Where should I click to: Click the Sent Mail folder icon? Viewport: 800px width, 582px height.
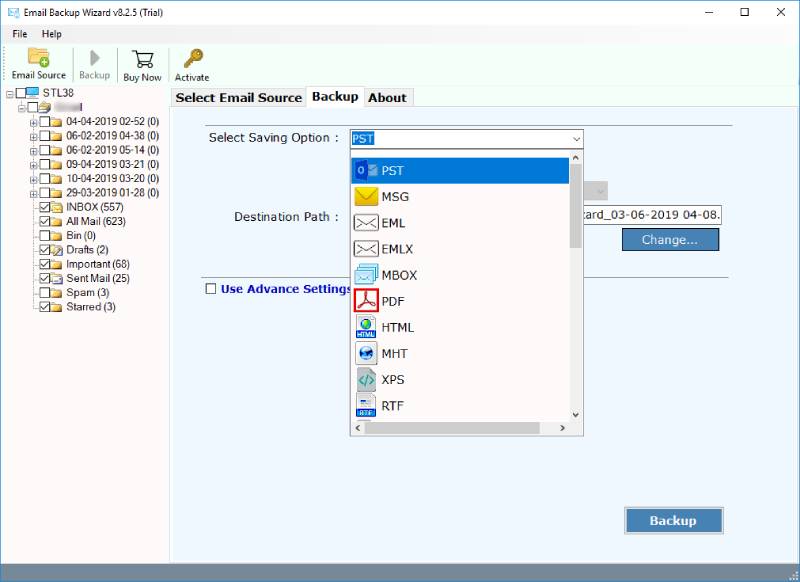[x=56, y=279]
